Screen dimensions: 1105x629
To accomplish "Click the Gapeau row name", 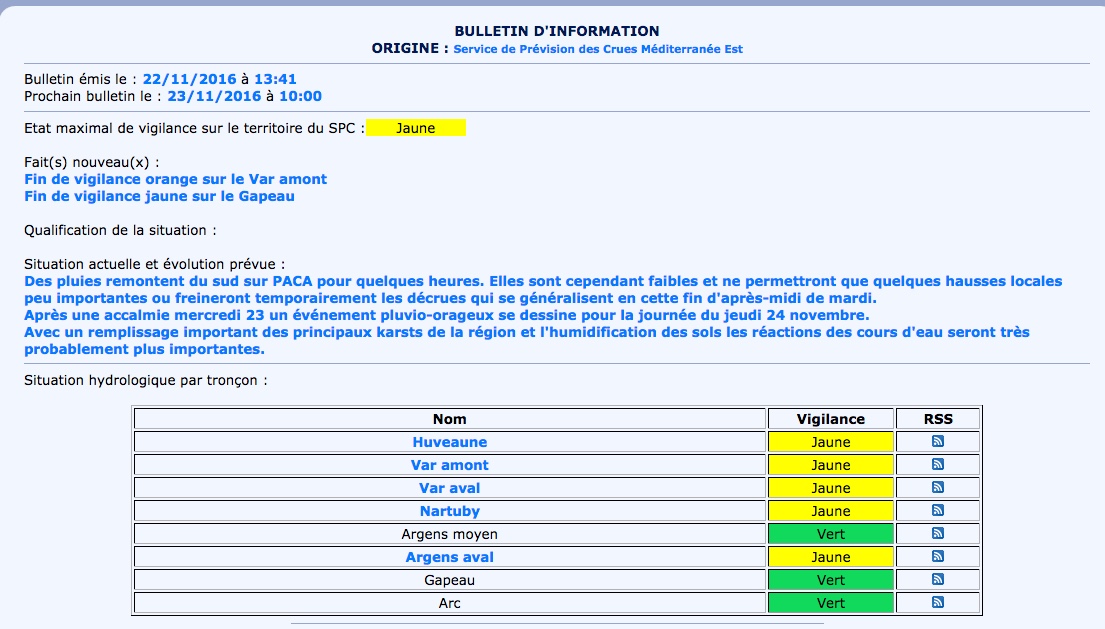I will (450, 580).
